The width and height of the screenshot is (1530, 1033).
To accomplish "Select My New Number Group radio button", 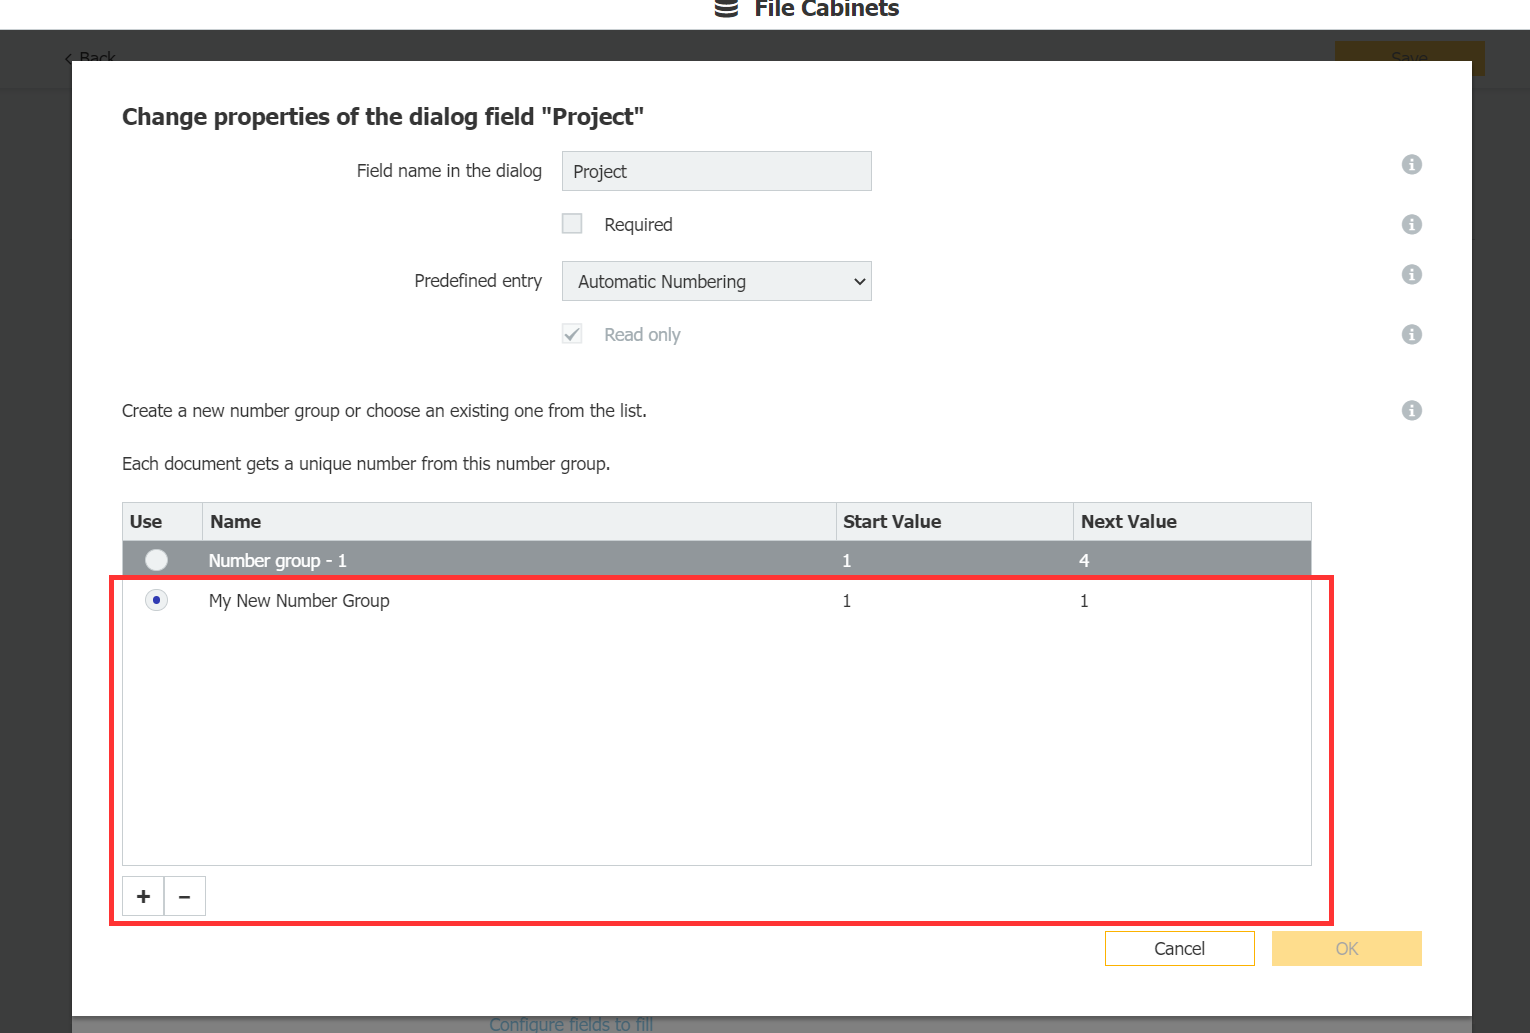I will click(156, 600).
